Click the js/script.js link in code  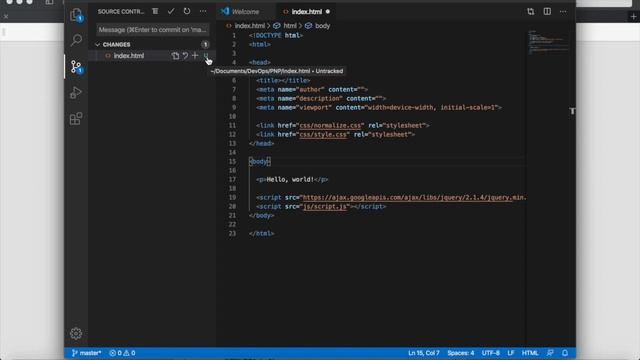(x=324, y=207)
